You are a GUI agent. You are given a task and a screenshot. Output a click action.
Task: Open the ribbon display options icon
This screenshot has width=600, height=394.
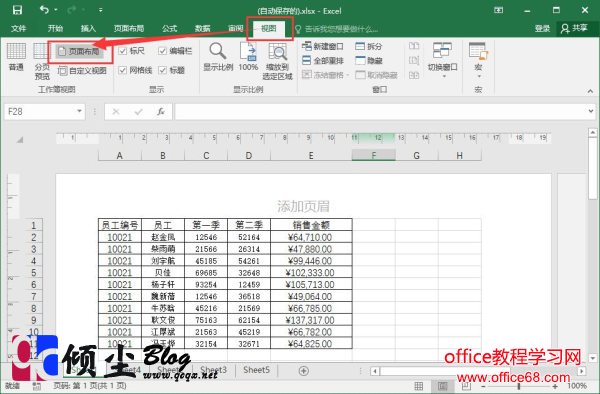pos(499,10)
